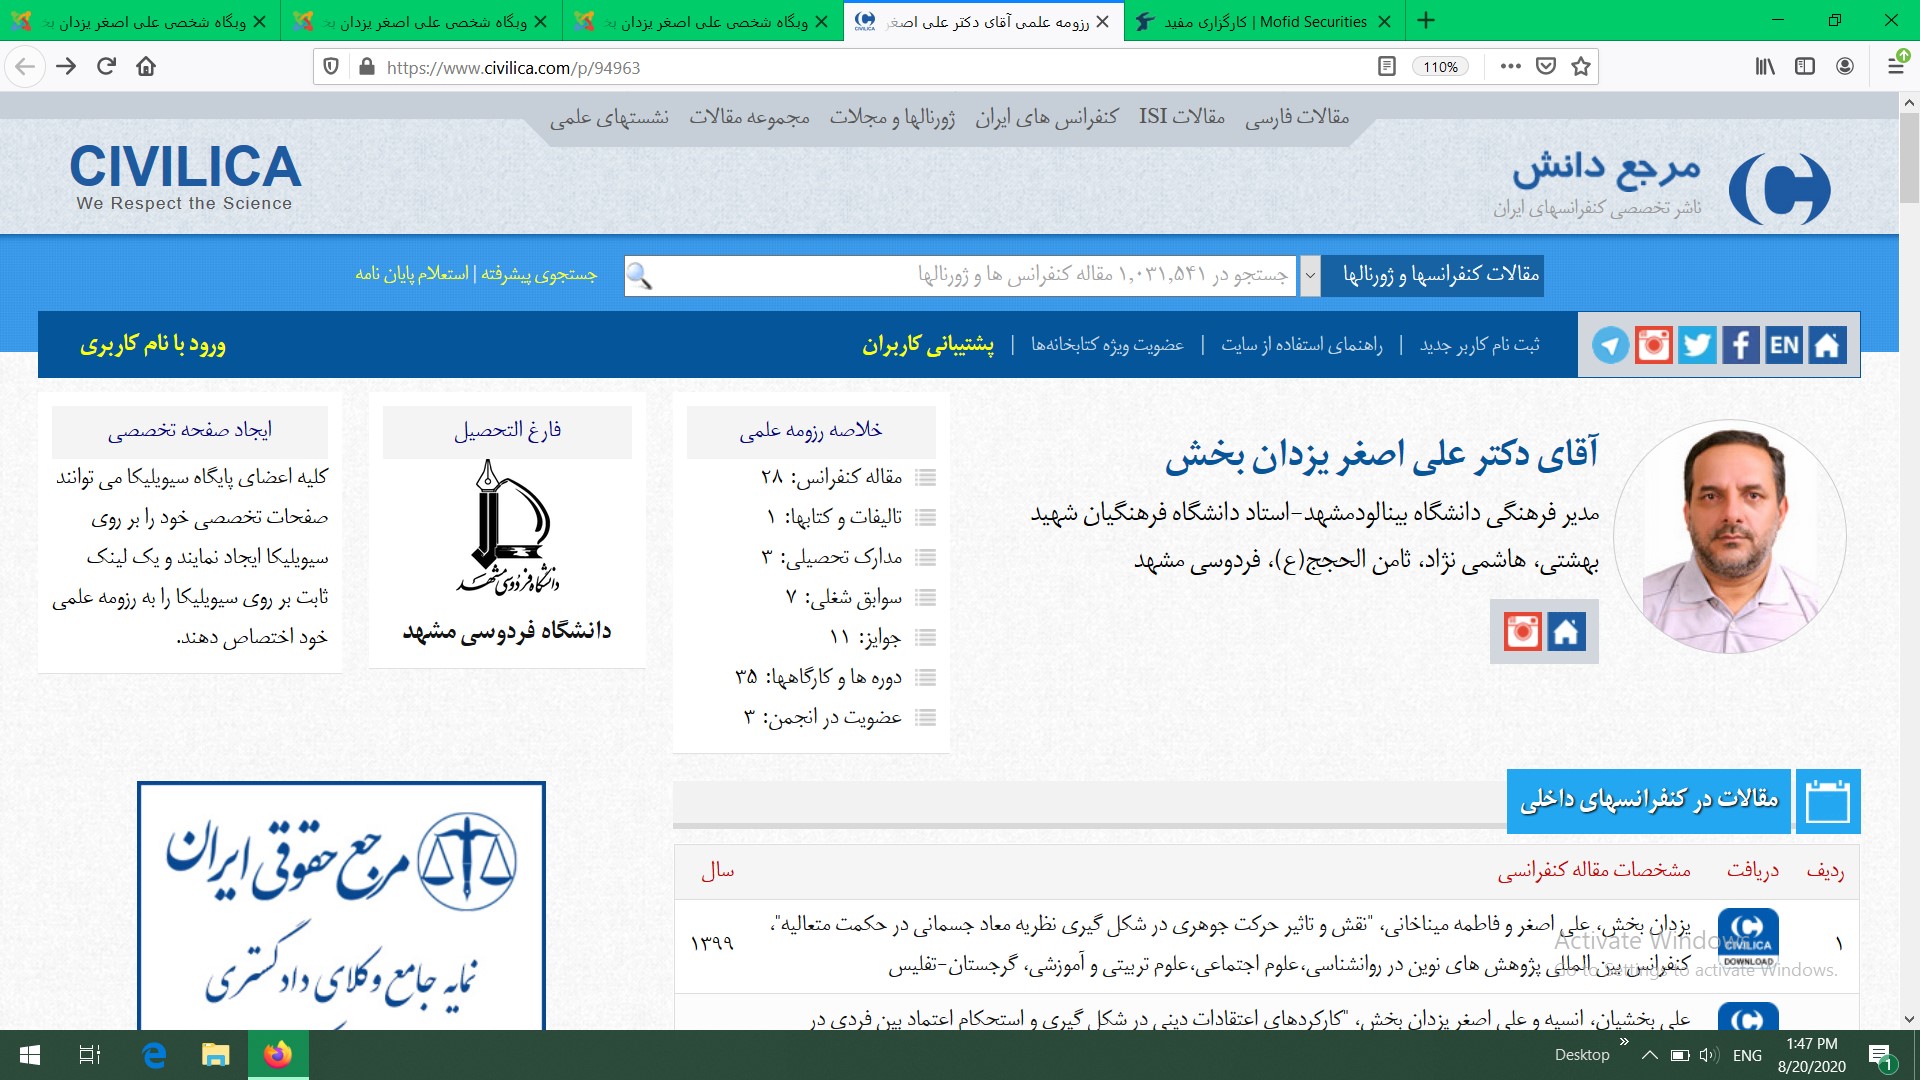This screenshot has height=1080, width=1920.
Task: Bookmark this page with star icon
Action: coord(1581,67)
